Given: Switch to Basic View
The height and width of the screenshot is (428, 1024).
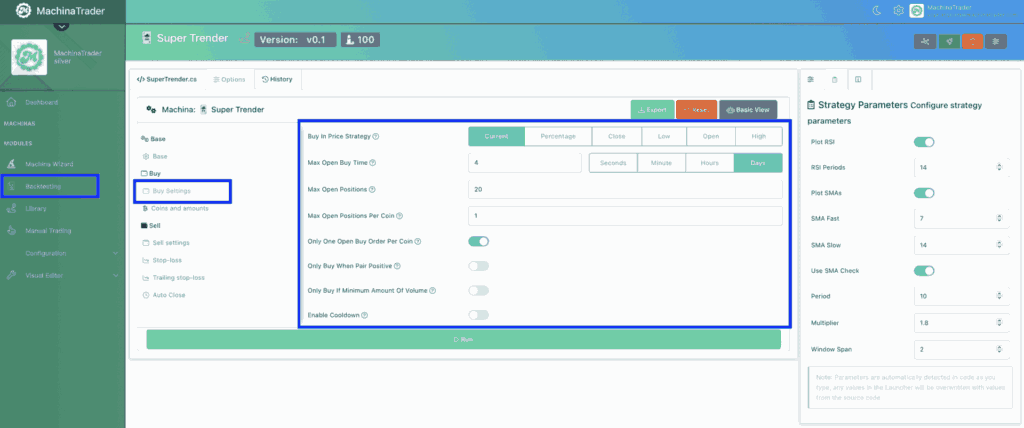Looking at the screenshot, I should point(748,110).
